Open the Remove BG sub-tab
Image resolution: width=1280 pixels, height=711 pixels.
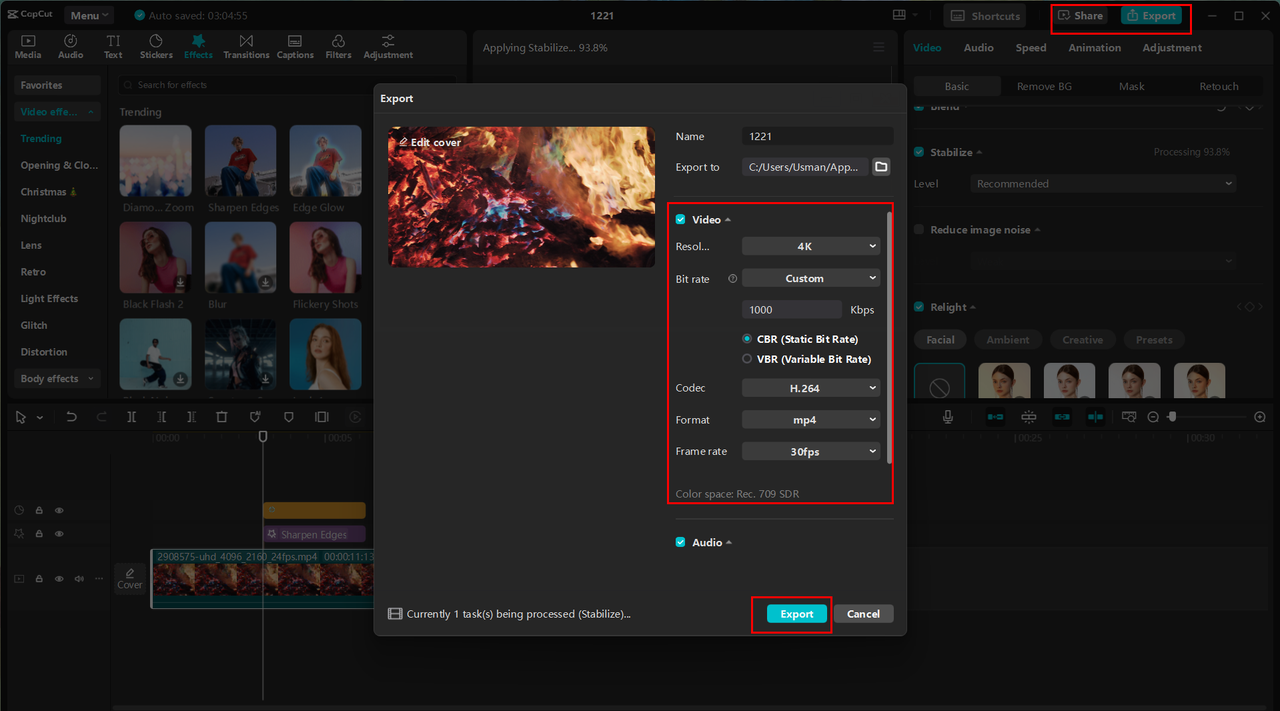pyautogui.click(x=1044, y=86)
